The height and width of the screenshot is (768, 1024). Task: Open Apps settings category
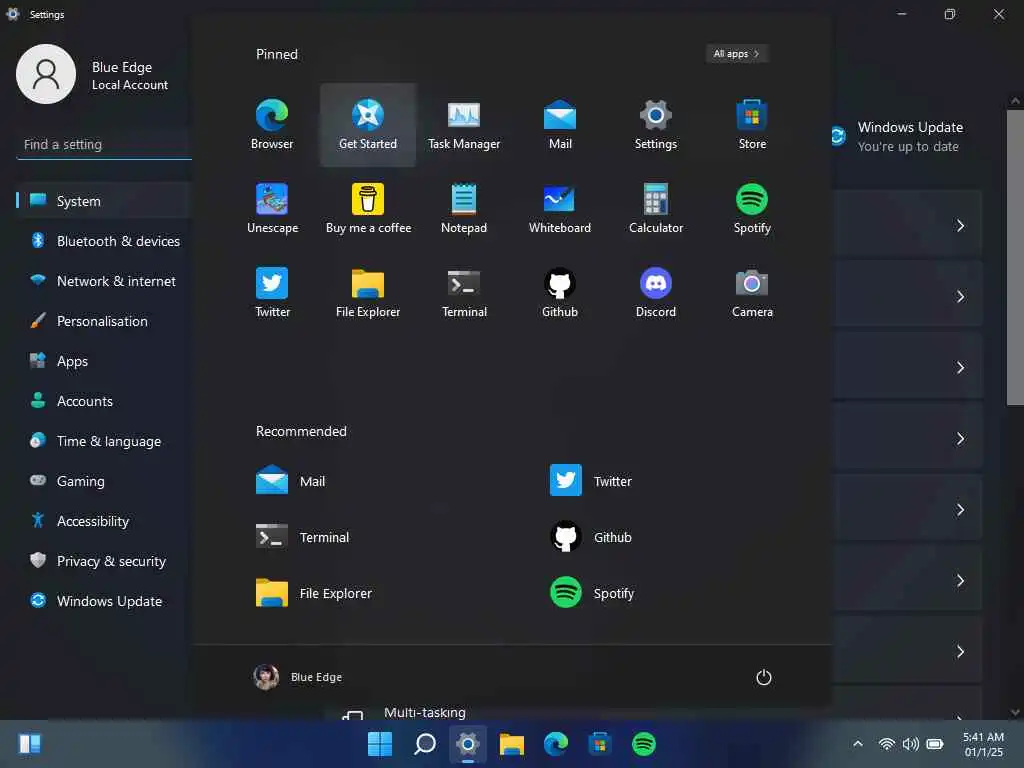[103, 360]
